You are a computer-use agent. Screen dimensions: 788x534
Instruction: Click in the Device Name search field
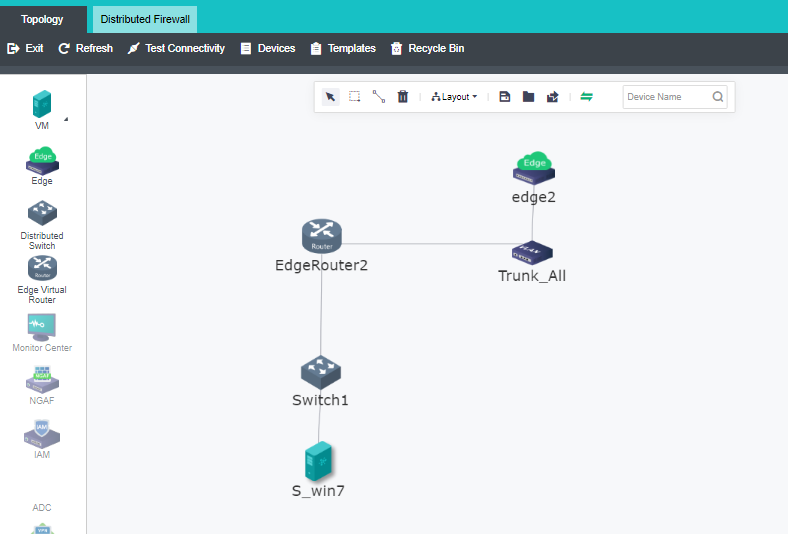(667, 97)
